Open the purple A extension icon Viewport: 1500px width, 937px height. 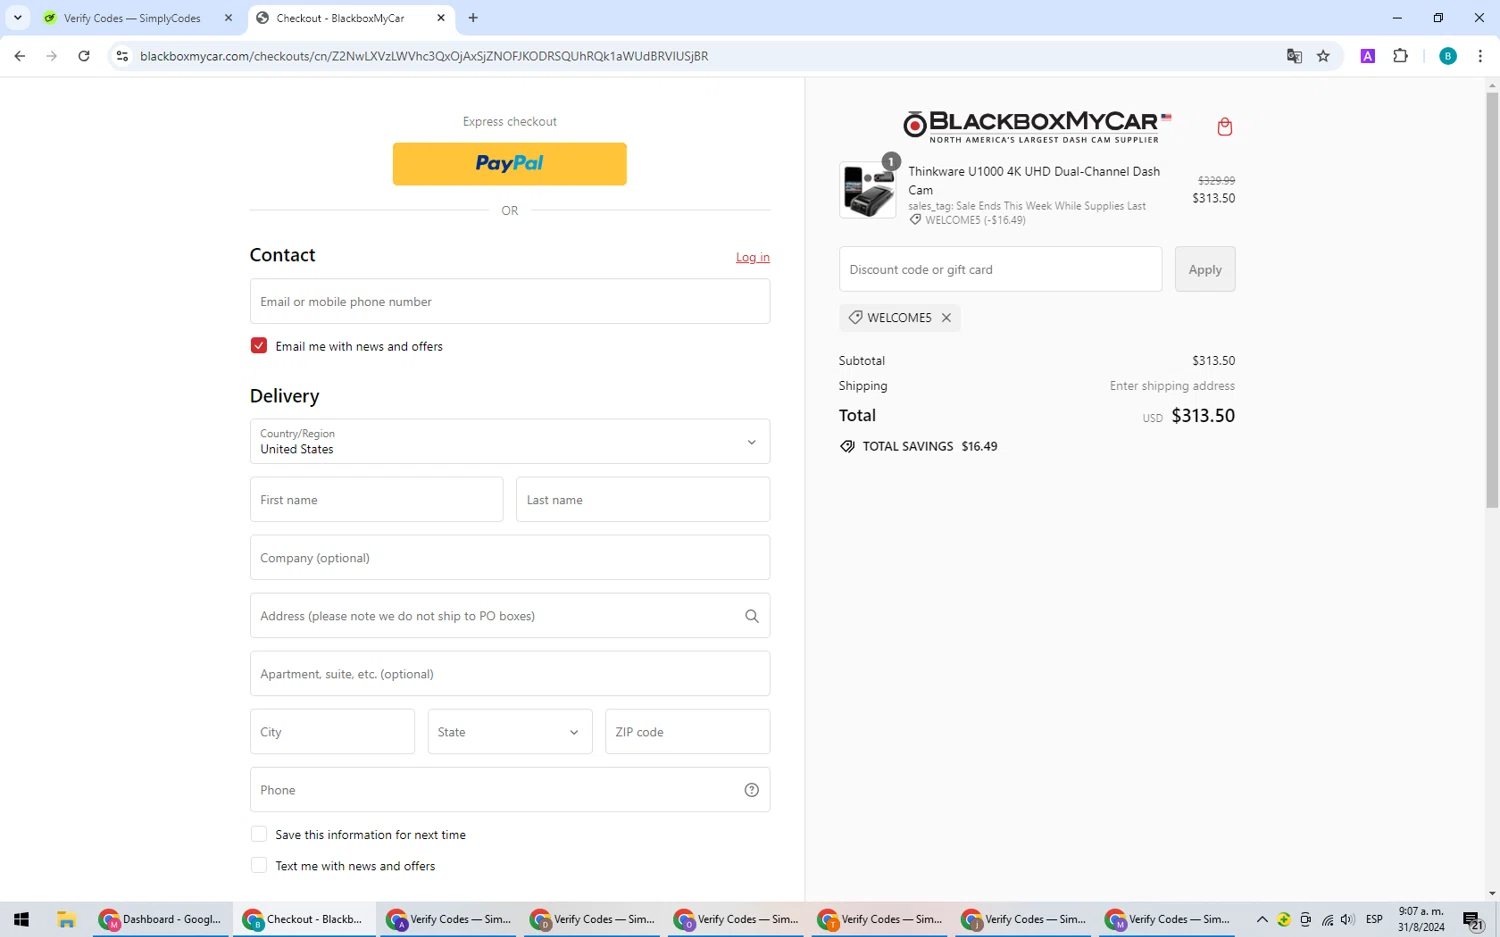[x=1368, y=56]
